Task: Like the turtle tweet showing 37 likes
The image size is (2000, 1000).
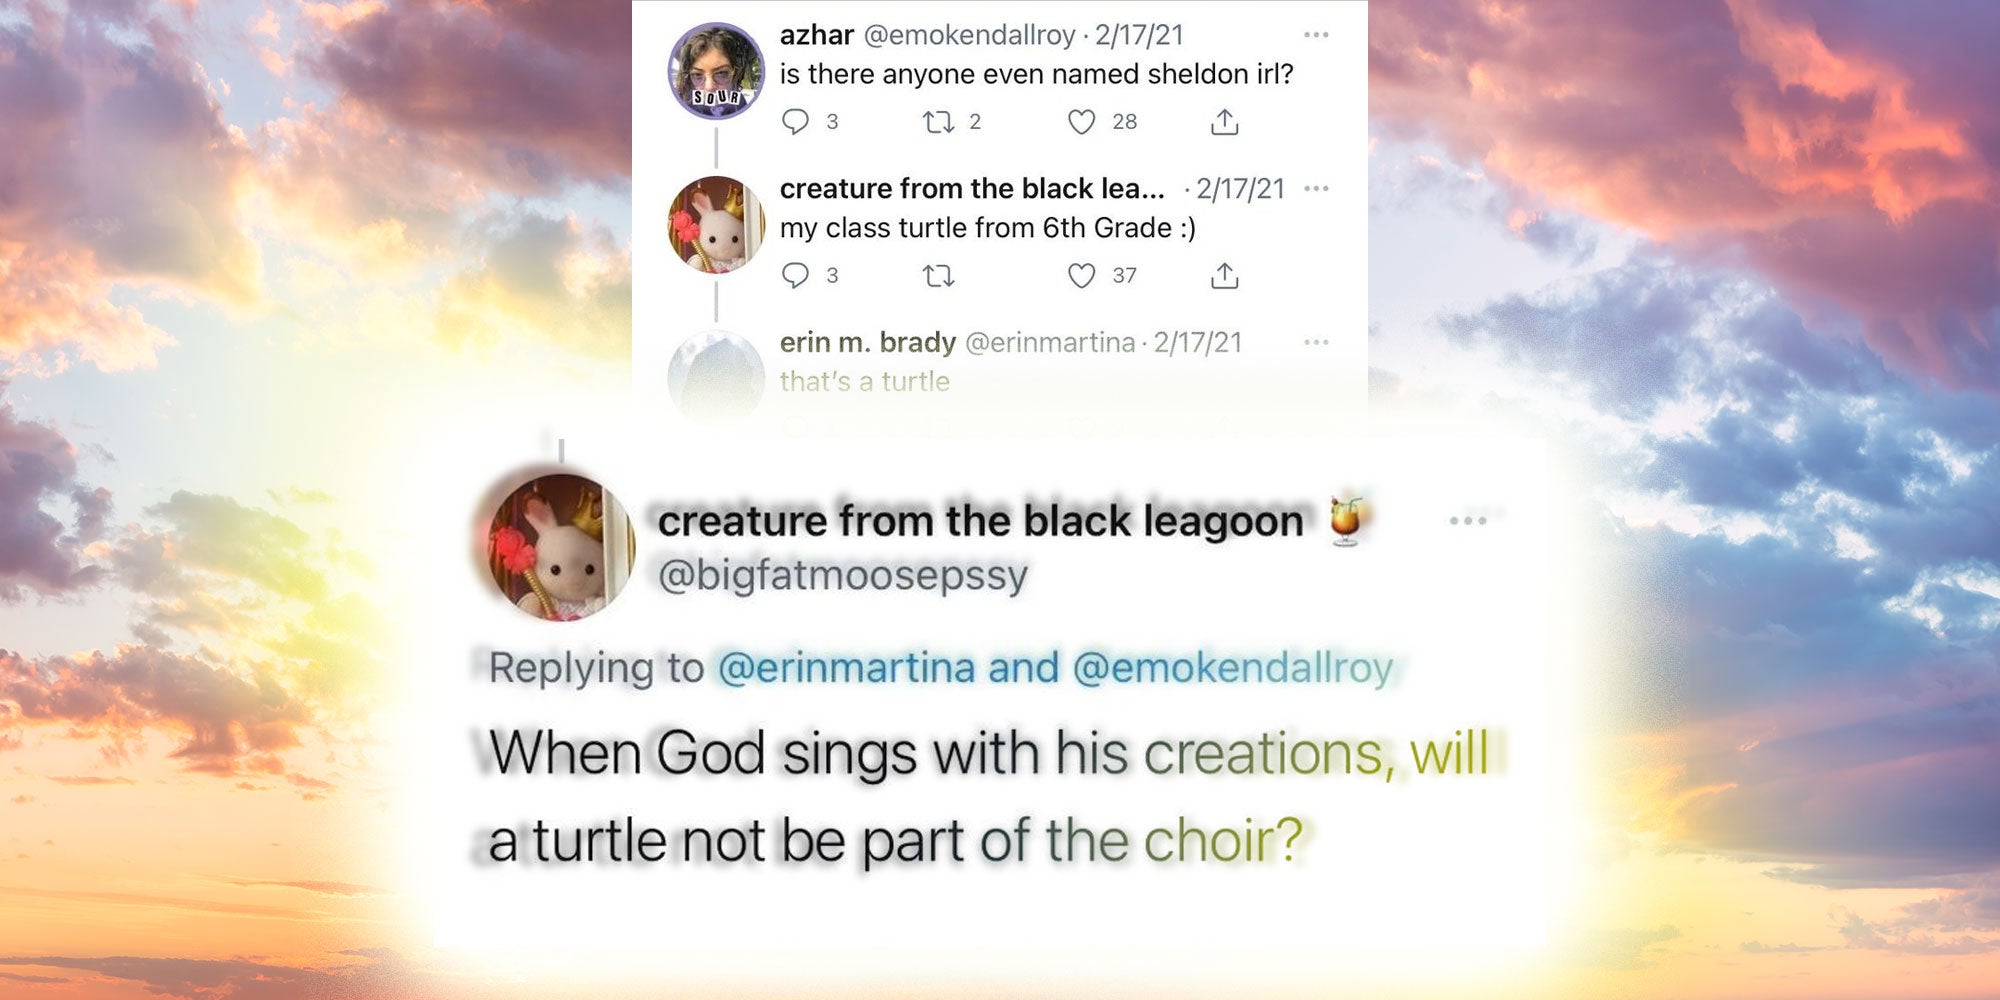Action: click(1084, 277)
